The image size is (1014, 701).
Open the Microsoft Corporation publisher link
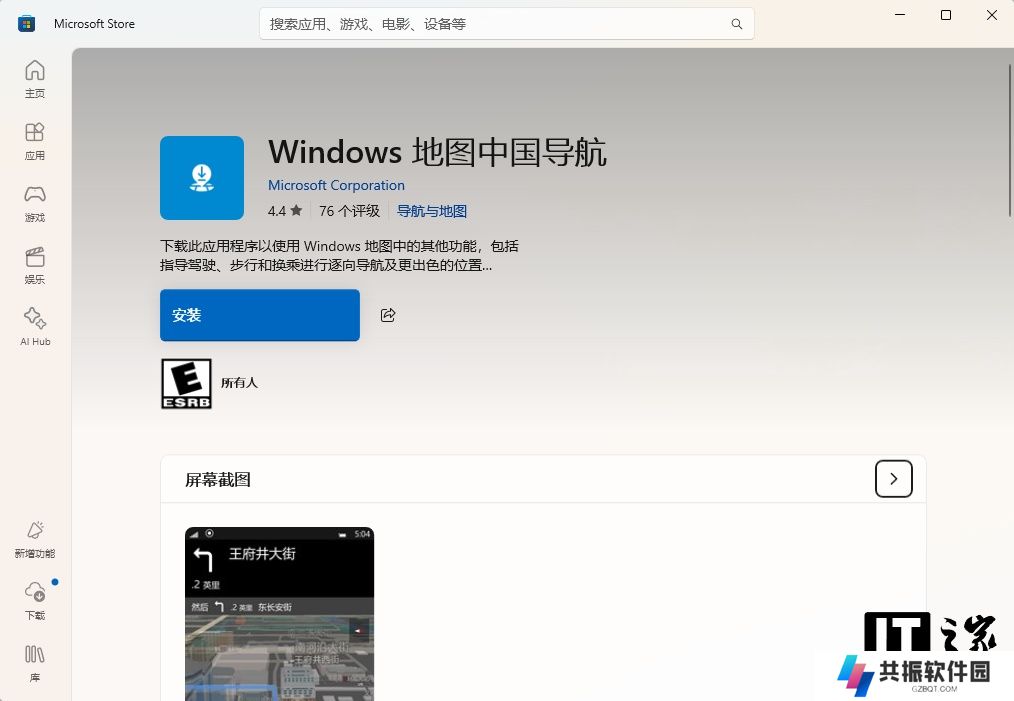[336, 185]
